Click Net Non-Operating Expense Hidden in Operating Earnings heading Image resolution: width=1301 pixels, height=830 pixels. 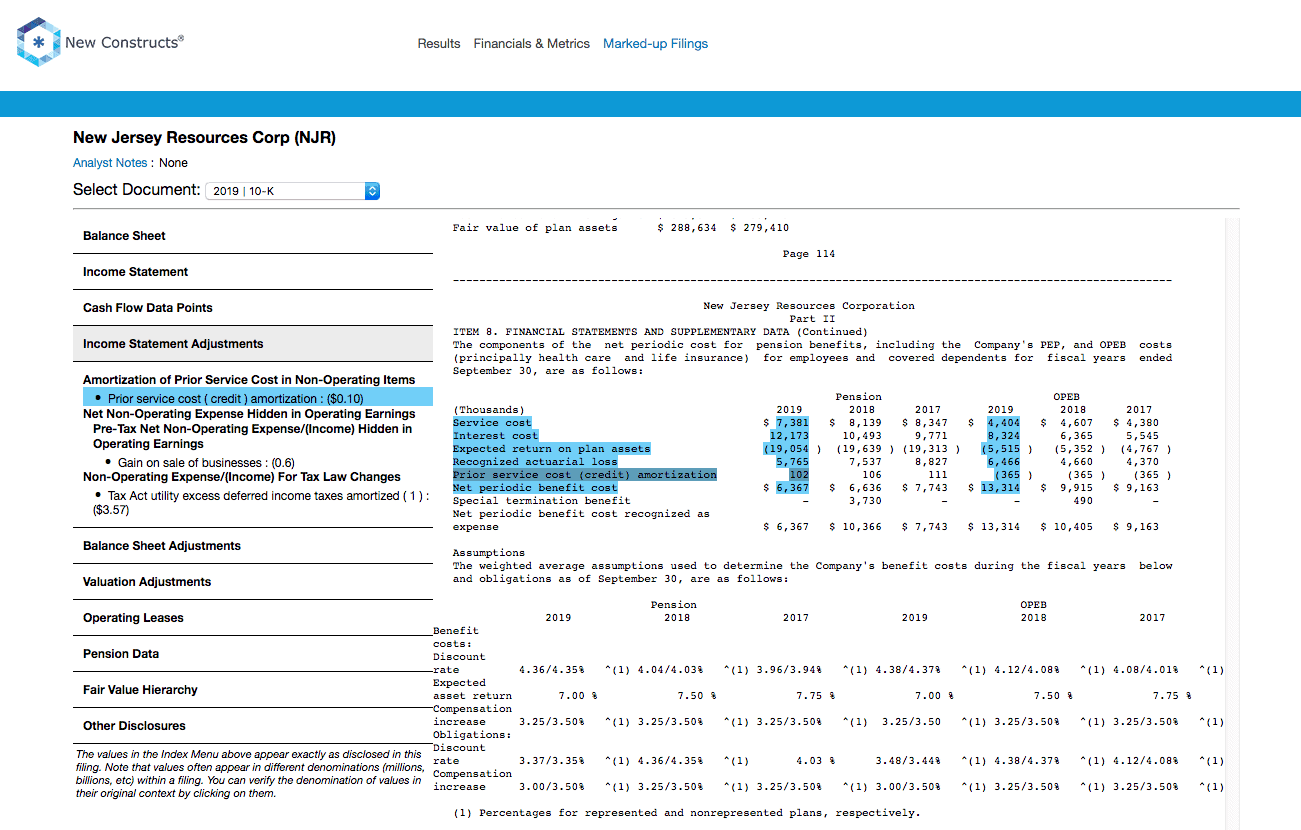pos(249,414)
